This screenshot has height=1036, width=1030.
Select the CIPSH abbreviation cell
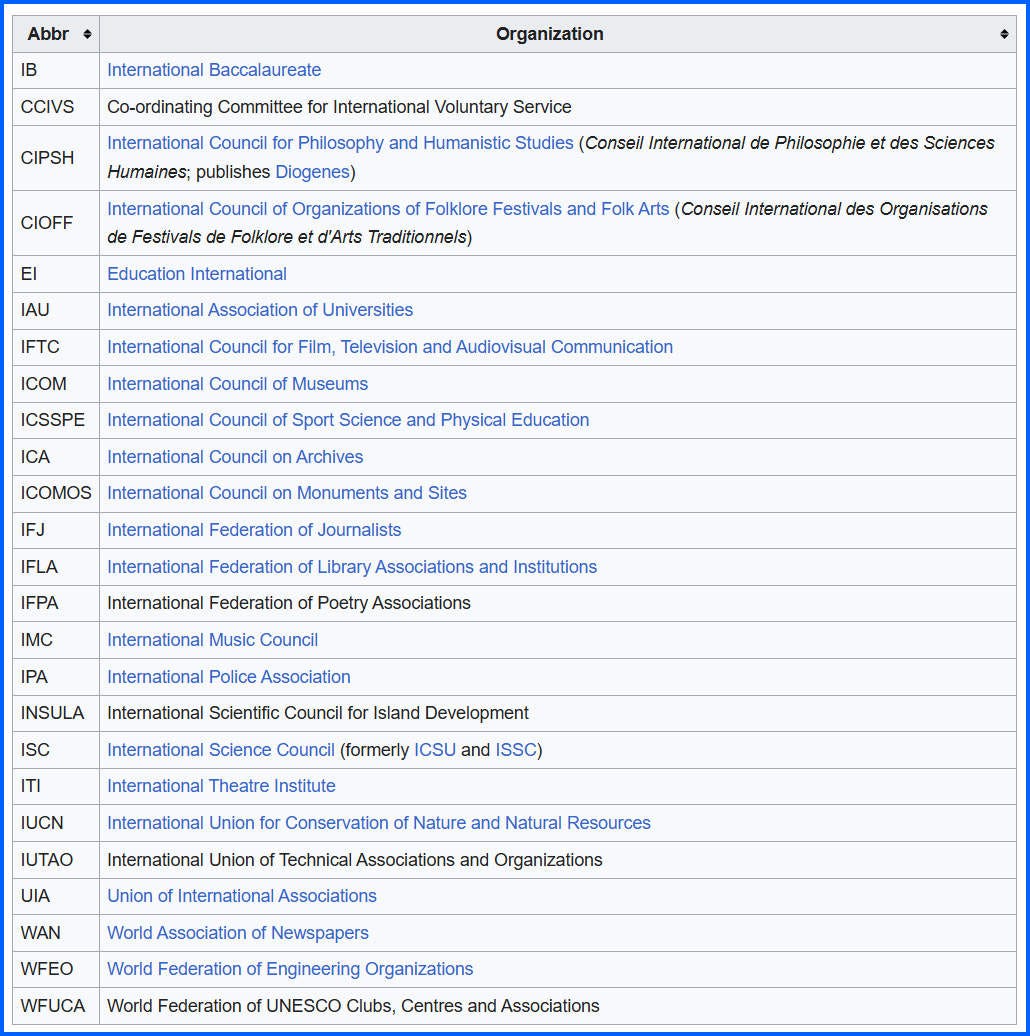55,158
